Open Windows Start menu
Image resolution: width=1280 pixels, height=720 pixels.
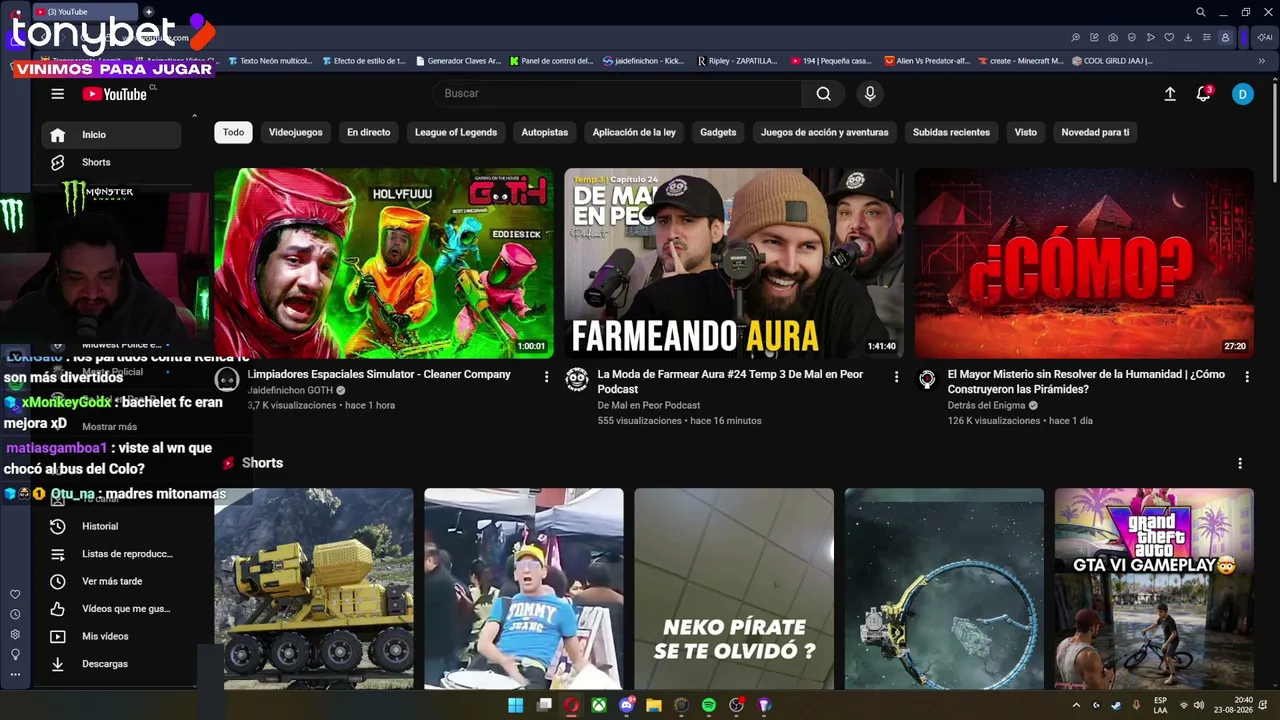tap(515, 705)
